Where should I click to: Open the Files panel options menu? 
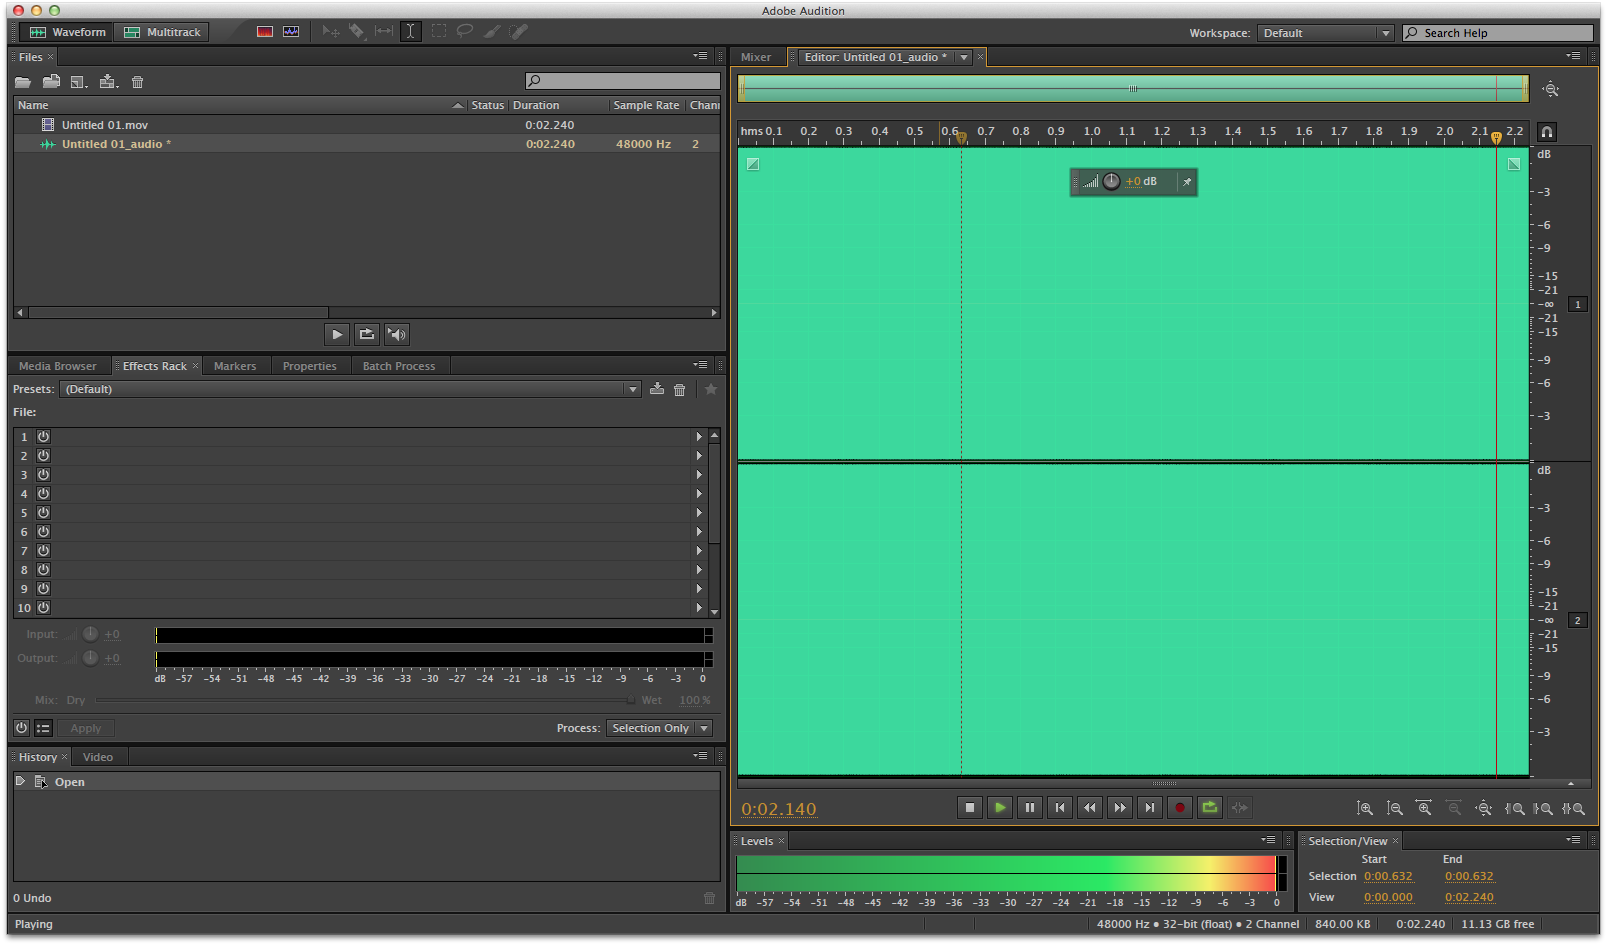pos(700,56)
